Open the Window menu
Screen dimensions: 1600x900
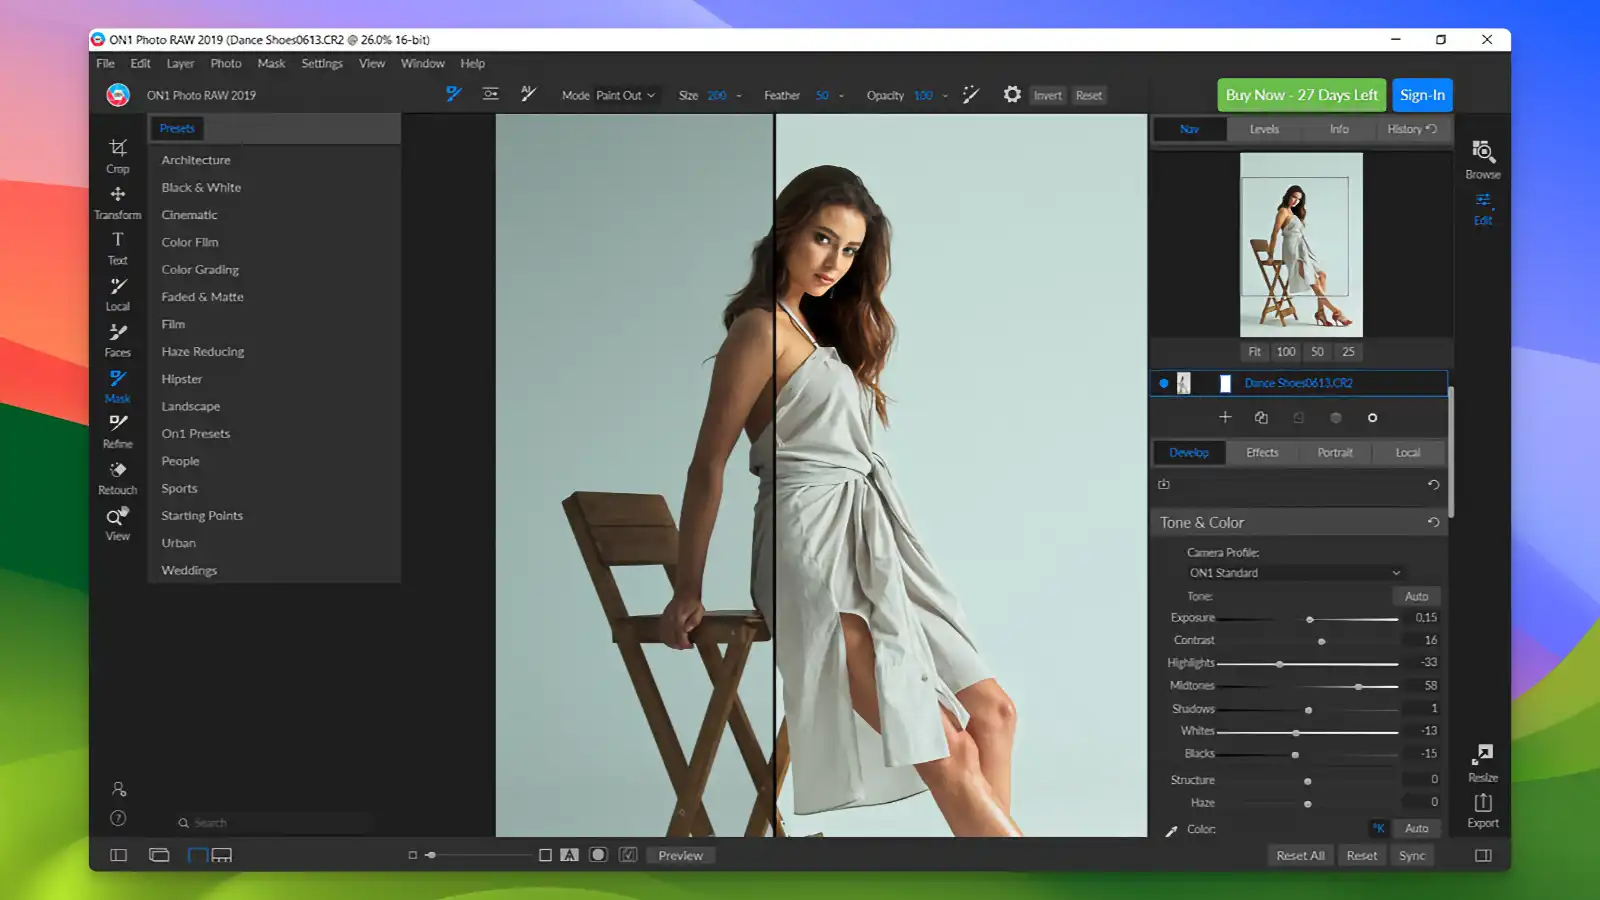pos(422,63)
